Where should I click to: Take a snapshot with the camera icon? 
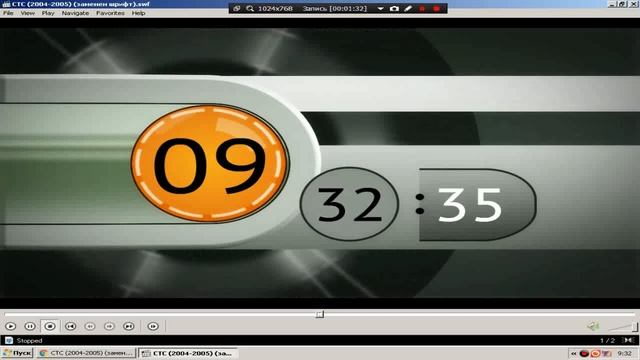pyautogui.click(x=394, y=8)
